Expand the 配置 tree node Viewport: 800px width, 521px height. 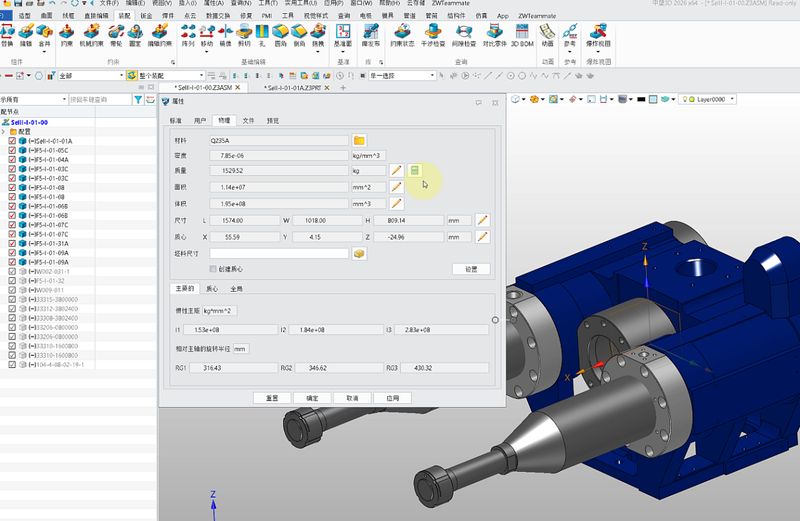[4, 131]
